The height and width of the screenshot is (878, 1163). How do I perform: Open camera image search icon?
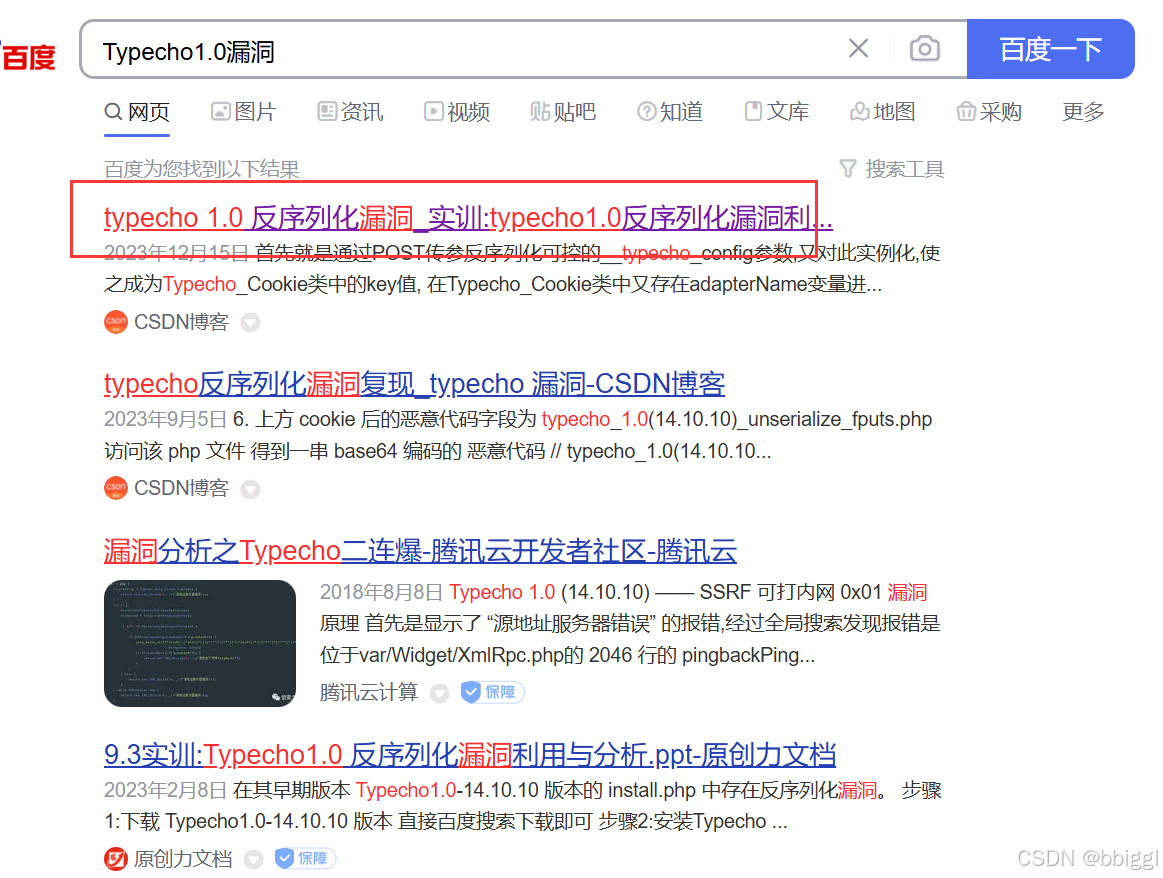[x=924, y=49]
